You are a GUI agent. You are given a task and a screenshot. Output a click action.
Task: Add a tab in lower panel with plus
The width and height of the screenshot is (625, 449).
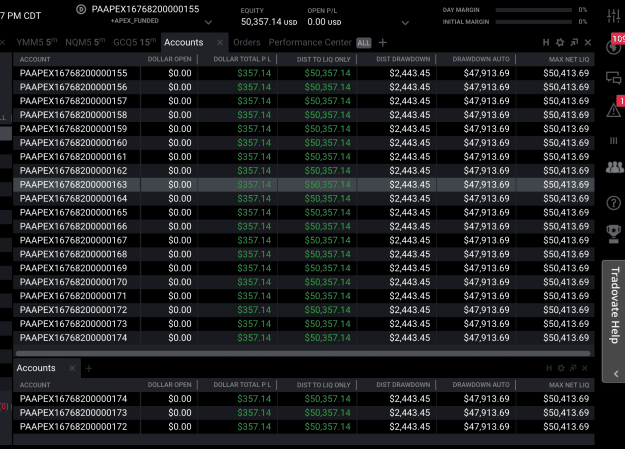click(x=88, y=368)
